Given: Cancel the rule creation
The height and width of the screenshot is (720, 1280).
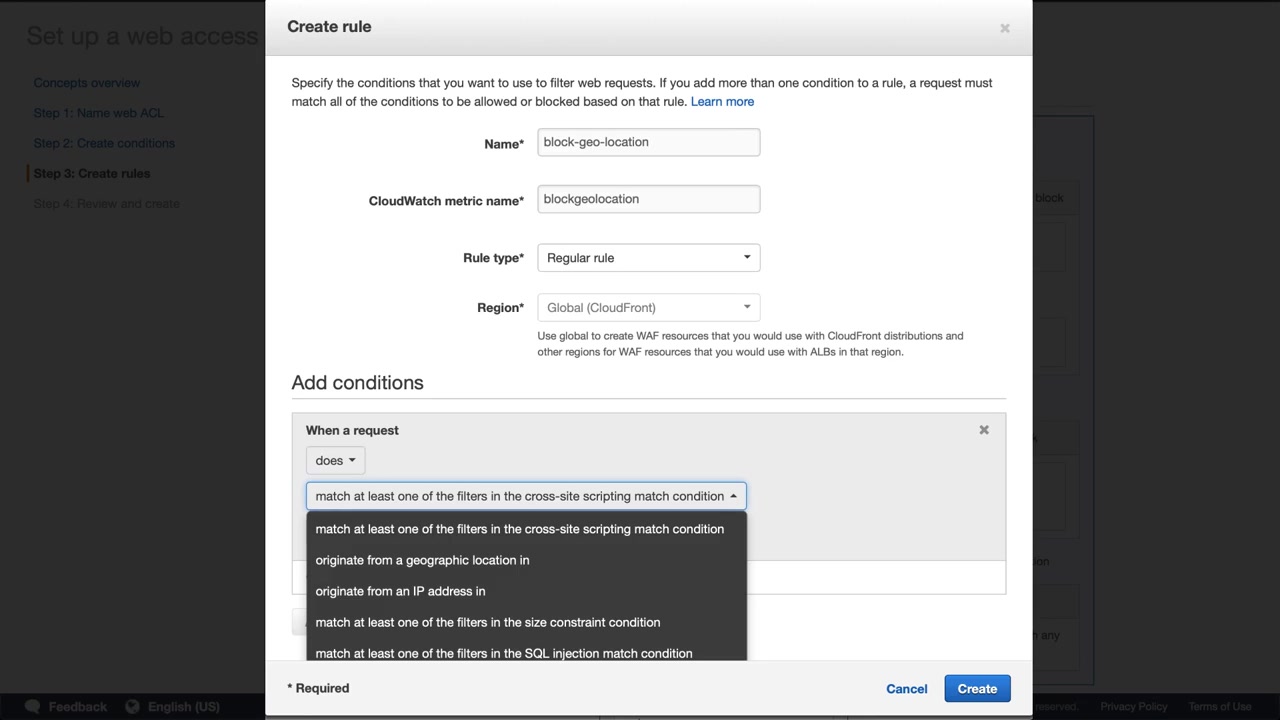Looking at the screenshot, I should 906,689.
